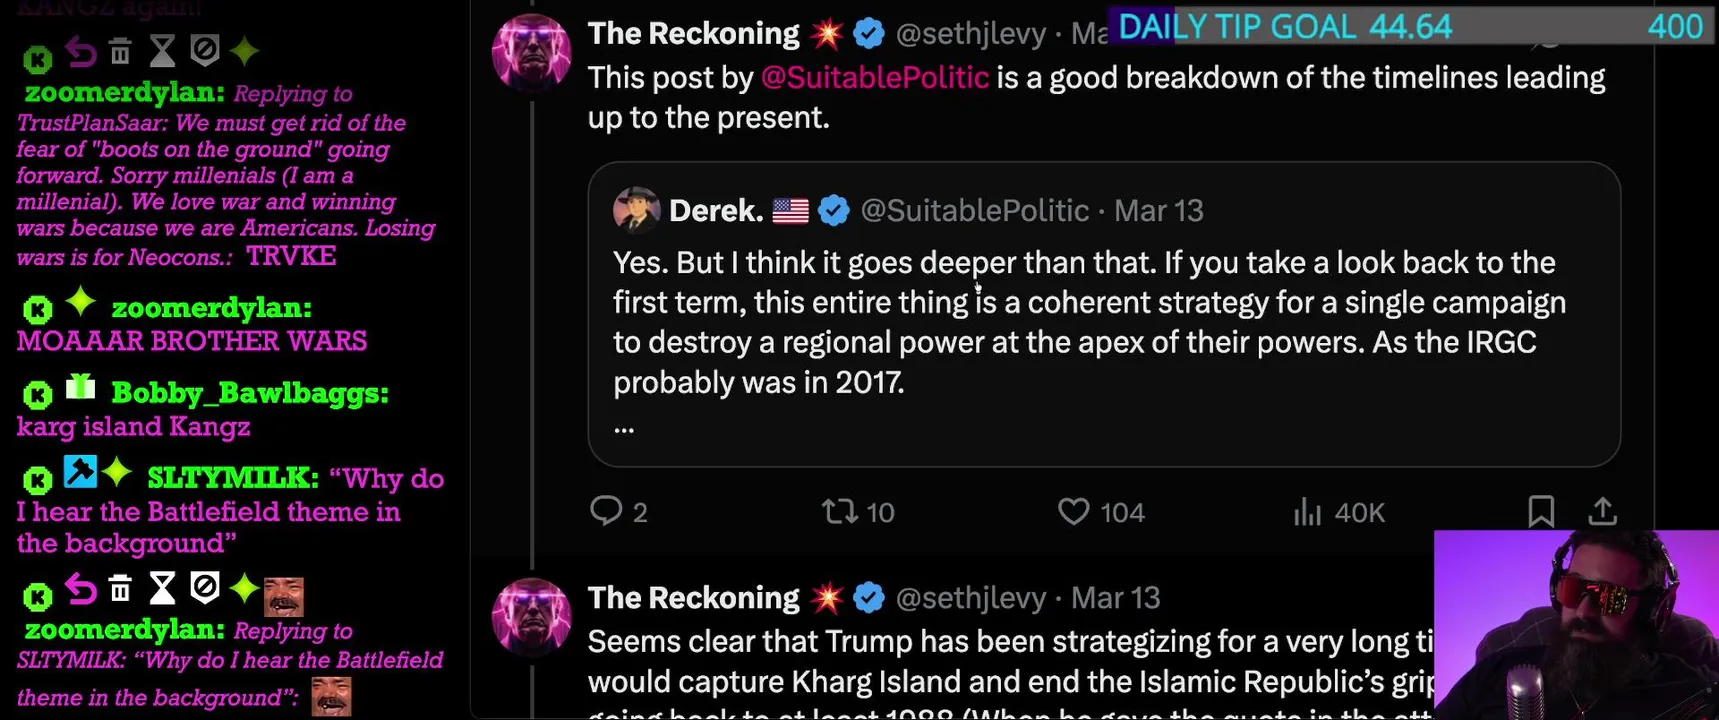Image resolution: width=1719 pixels, height=720 pixels.
Task: Click the Mar 13 timestamp on Derek's post
Action: (1158, 211)
